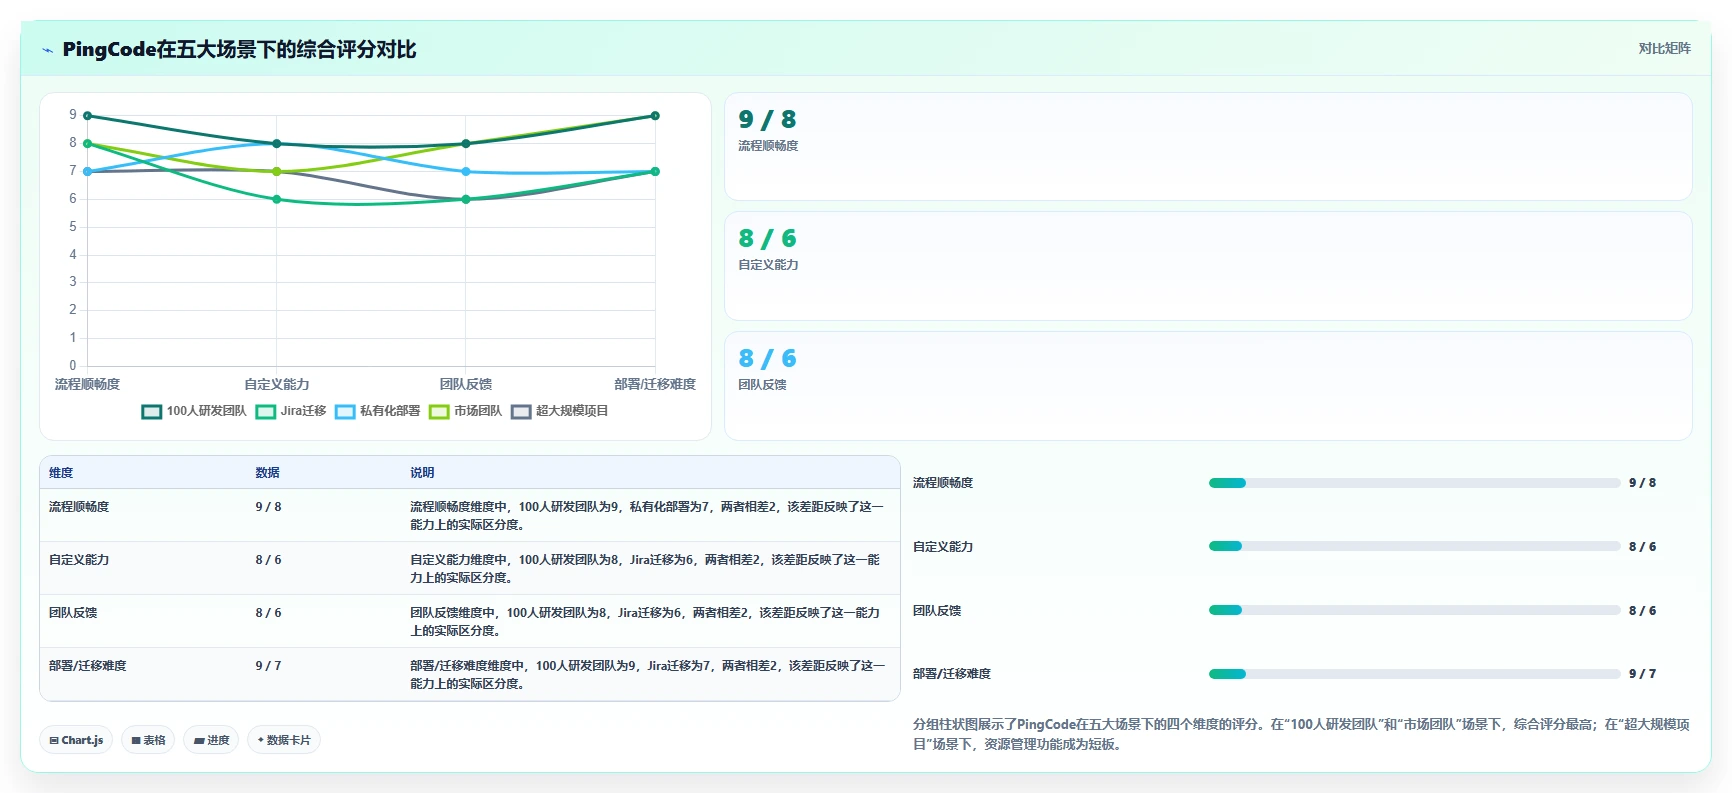Image resolution: width=1732 pixels, height=793 pixels.
Task: Click the Jira迁移 data point at value 6 on 自定义能力
Action: 277,199
